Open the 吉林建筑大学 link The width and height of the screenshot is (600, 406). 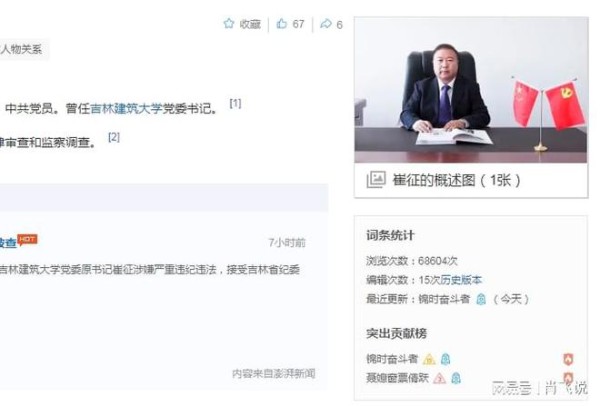coord(126,109)
